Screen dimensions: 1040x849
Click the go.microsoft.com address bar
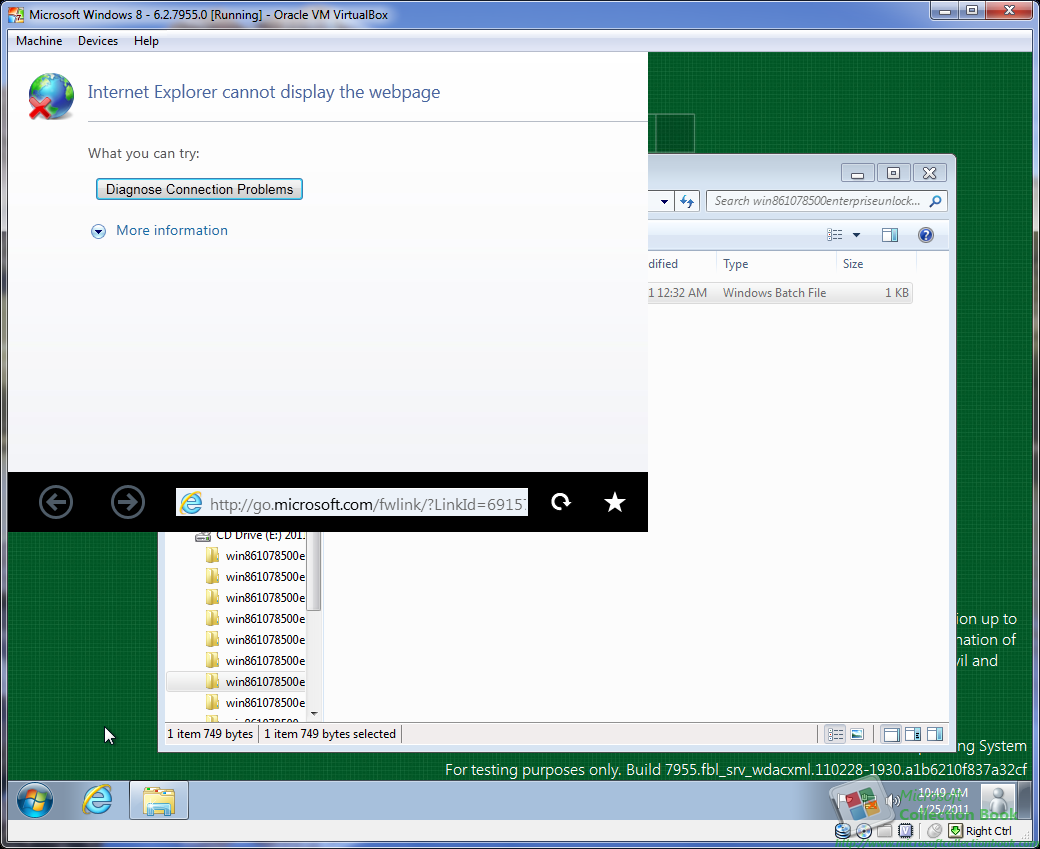(352, 503)
